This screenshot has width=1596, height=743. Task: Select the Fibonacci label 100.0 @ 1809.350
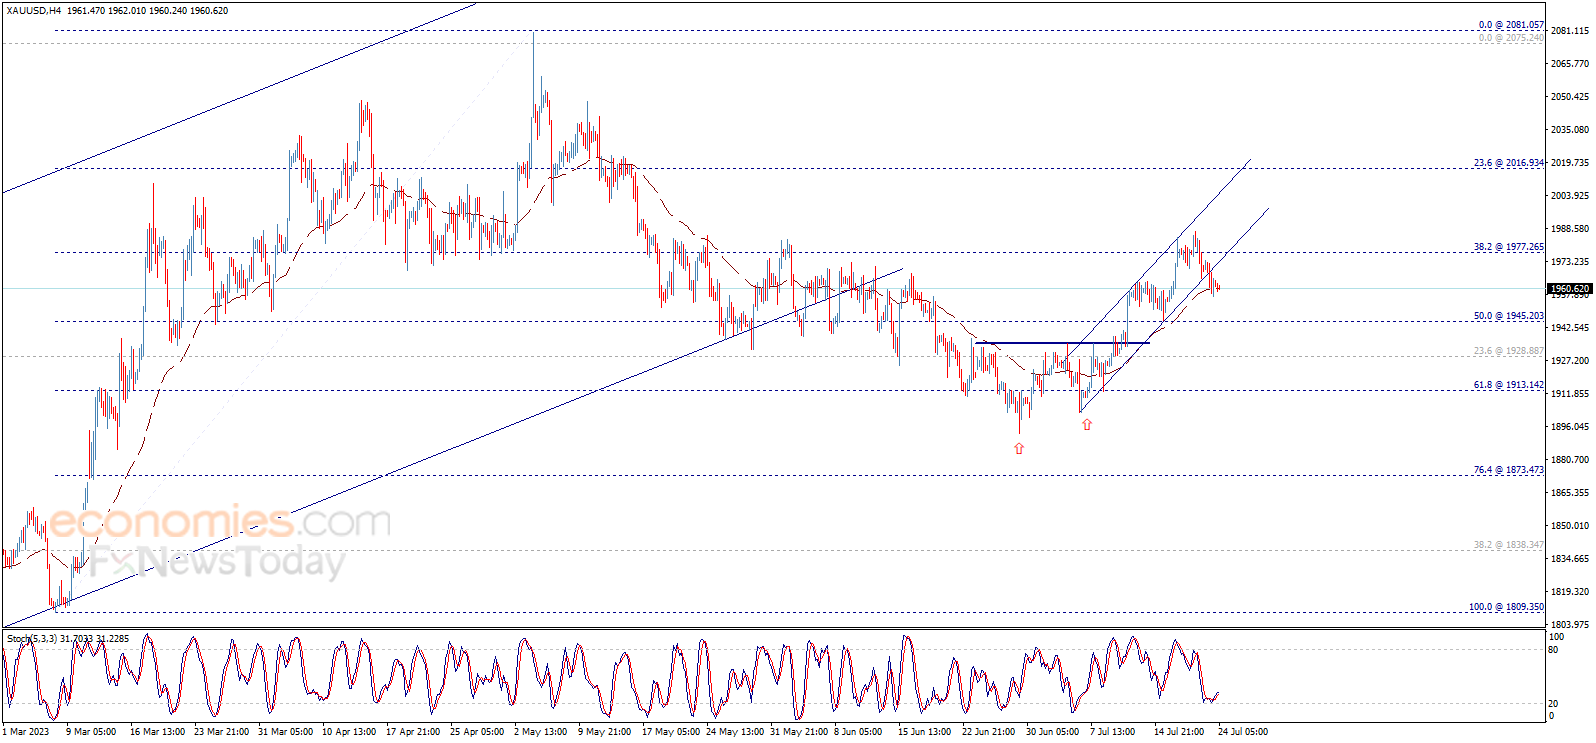point(1506,607)
